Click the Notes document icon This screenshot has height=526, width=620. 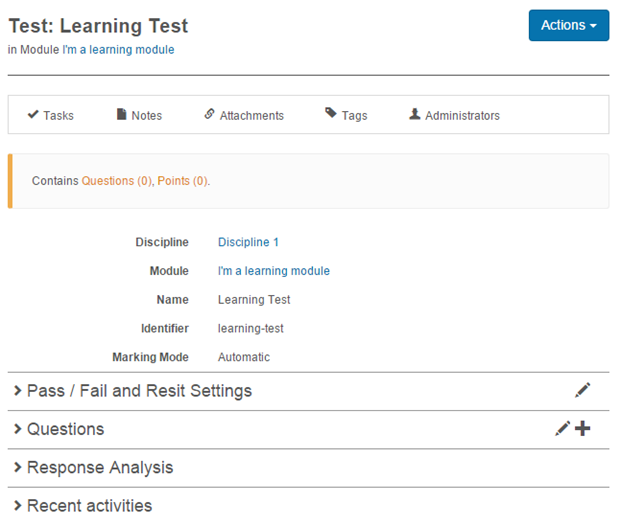point(122,115)
